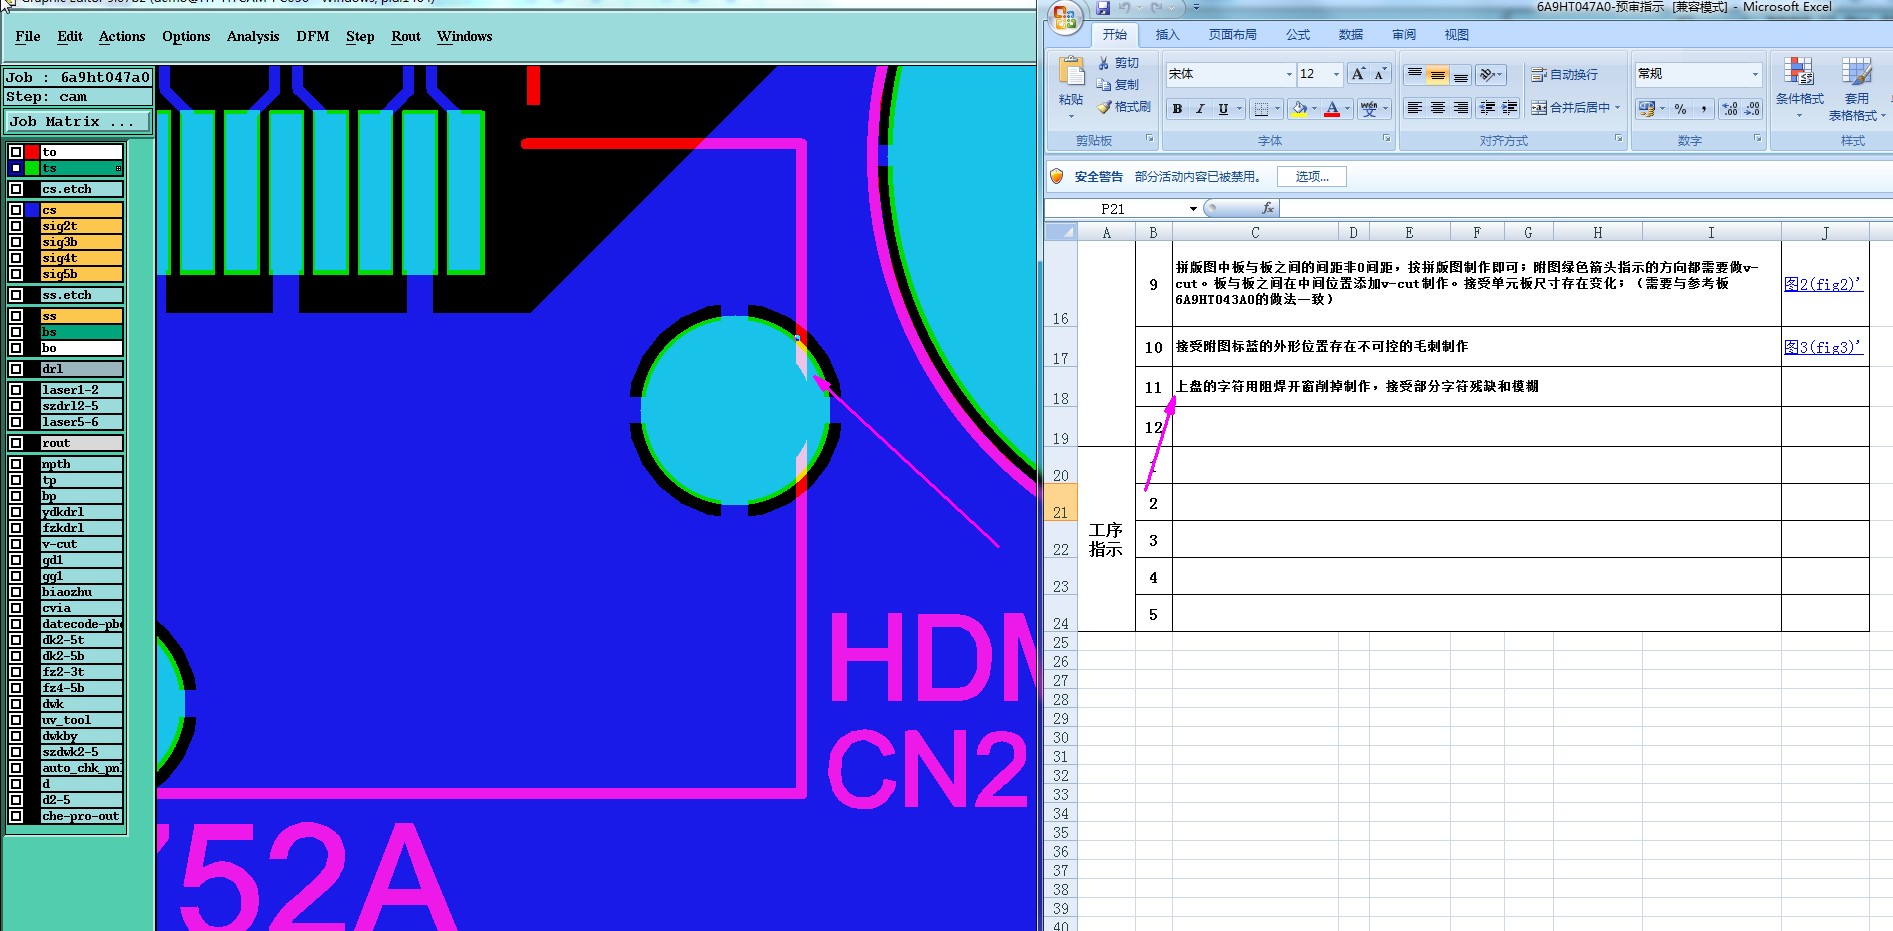This screenshot has width=1893, height=931.
Task: Align text right horizontally
Action: pyautogui.click(x=1461, y=108)
